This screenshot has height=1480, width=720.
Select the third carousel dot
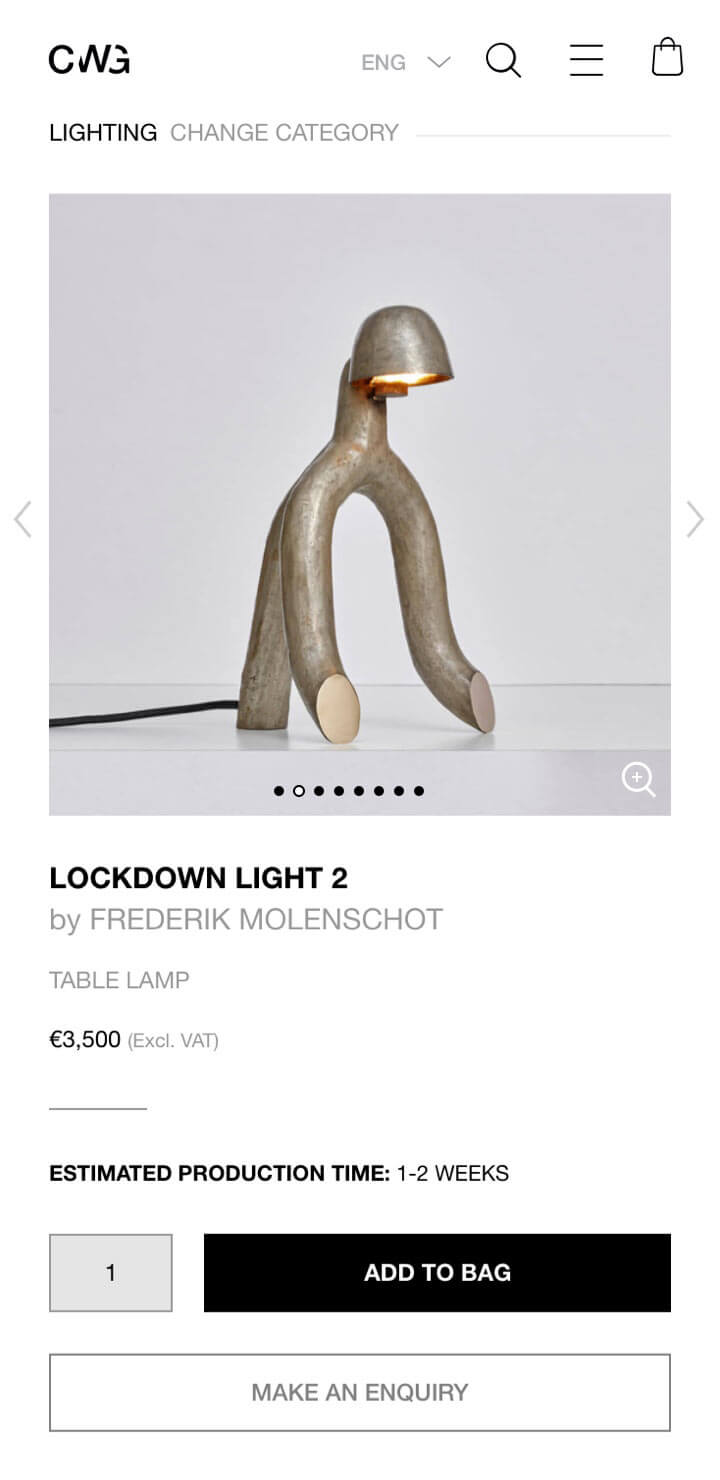point(319,791)
